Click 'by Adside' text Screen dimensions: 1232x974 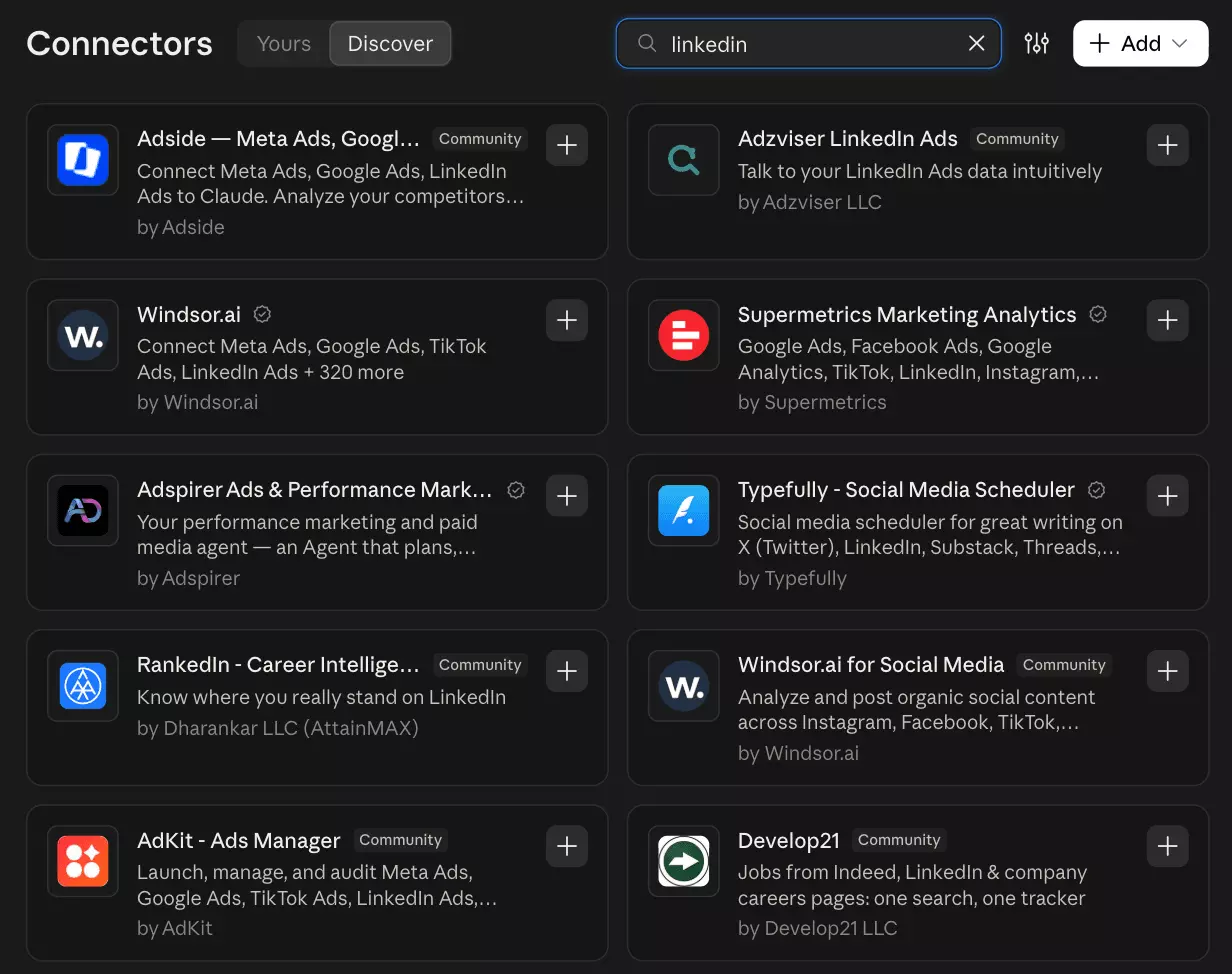(x=181, y=227)
